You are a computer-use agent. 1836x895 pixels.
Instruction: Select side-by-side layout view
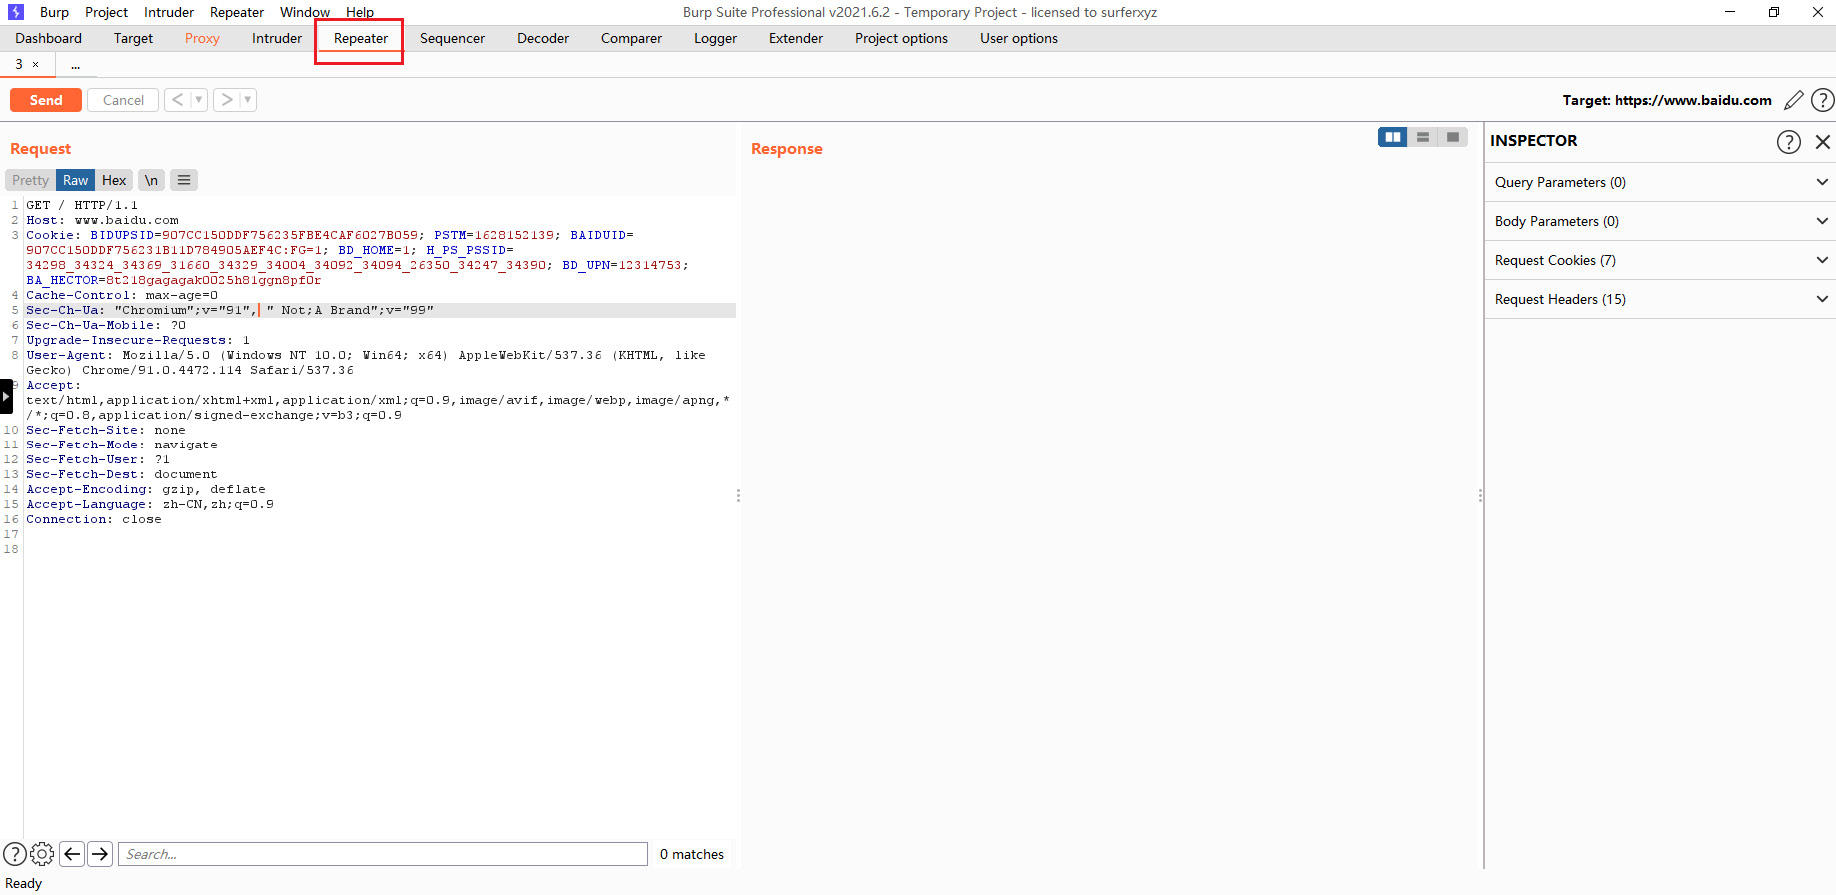[x=1393, y=137]
